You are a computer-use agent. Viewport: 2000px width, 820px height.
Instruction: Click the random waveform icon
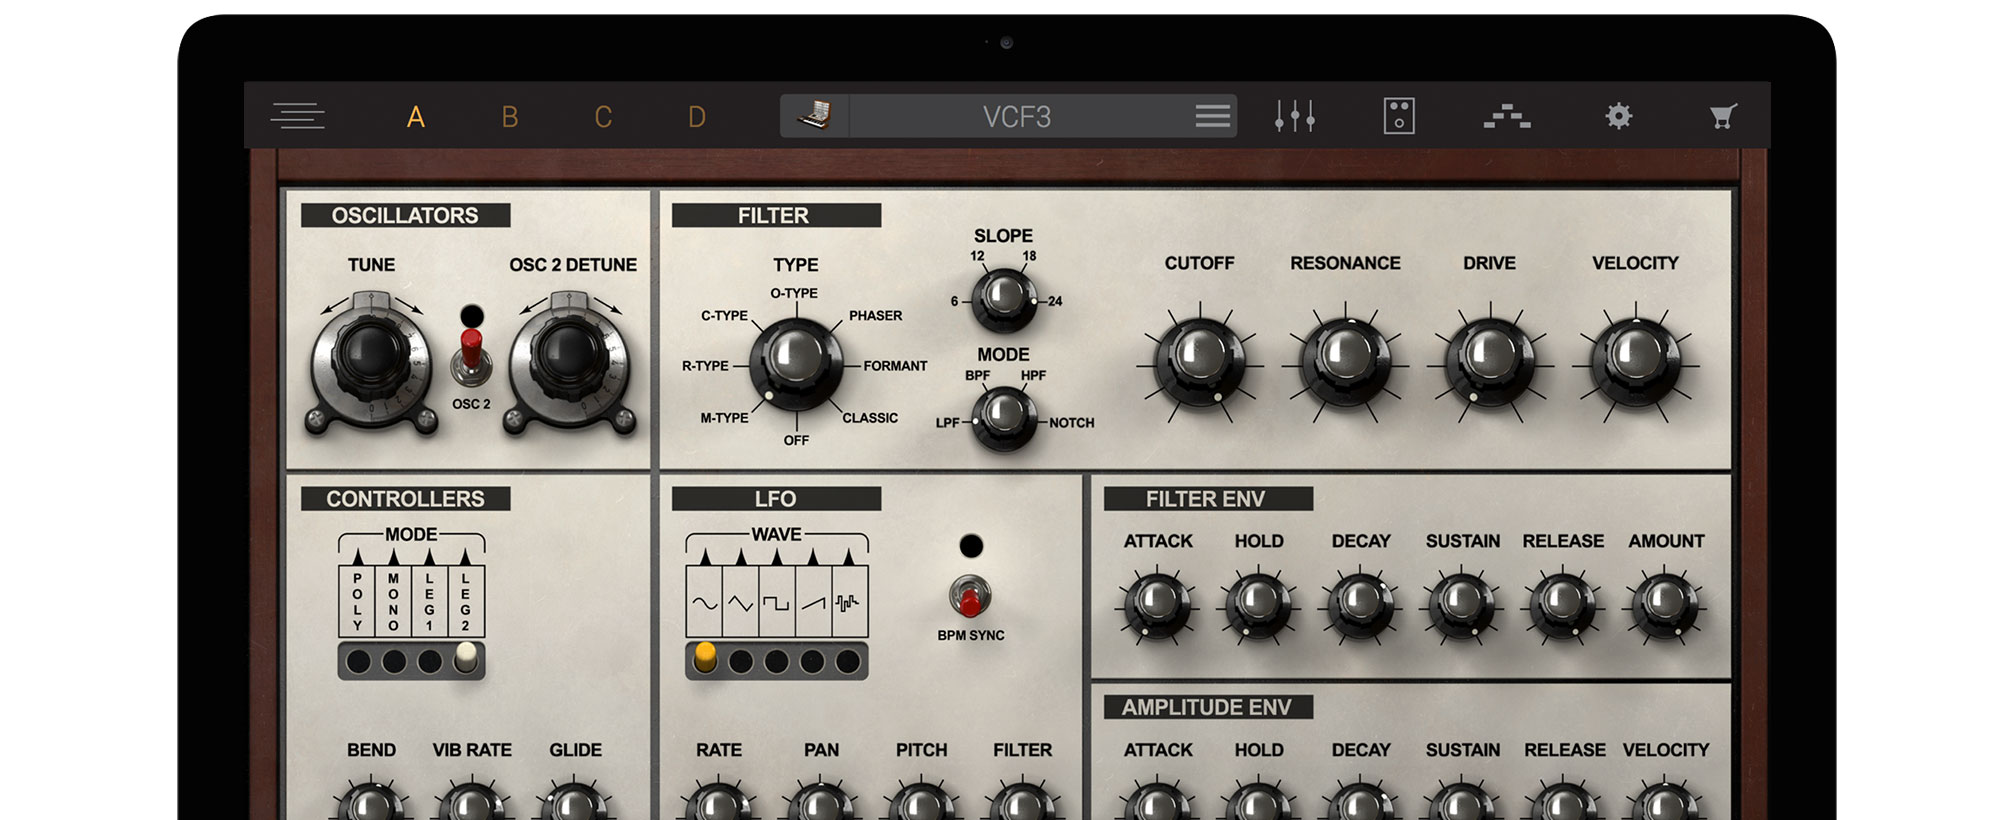[849, 603]
